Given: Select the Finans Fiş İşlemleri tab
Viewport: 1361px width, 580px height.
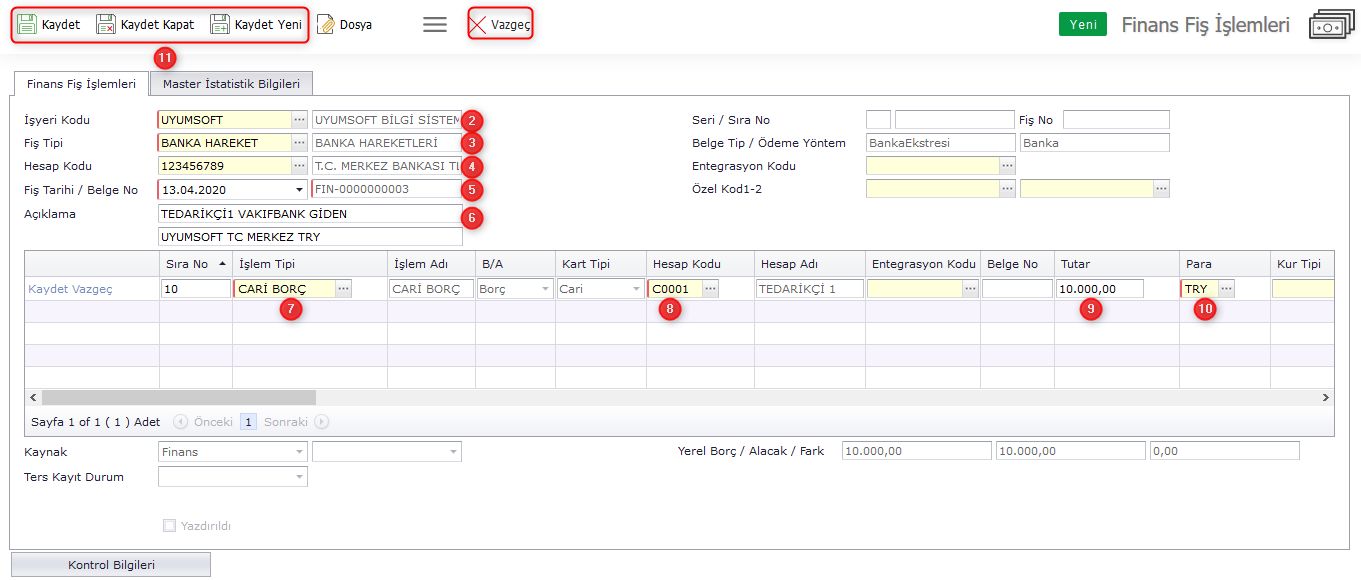Looking at the screenshot, I should tap(80, 84).
